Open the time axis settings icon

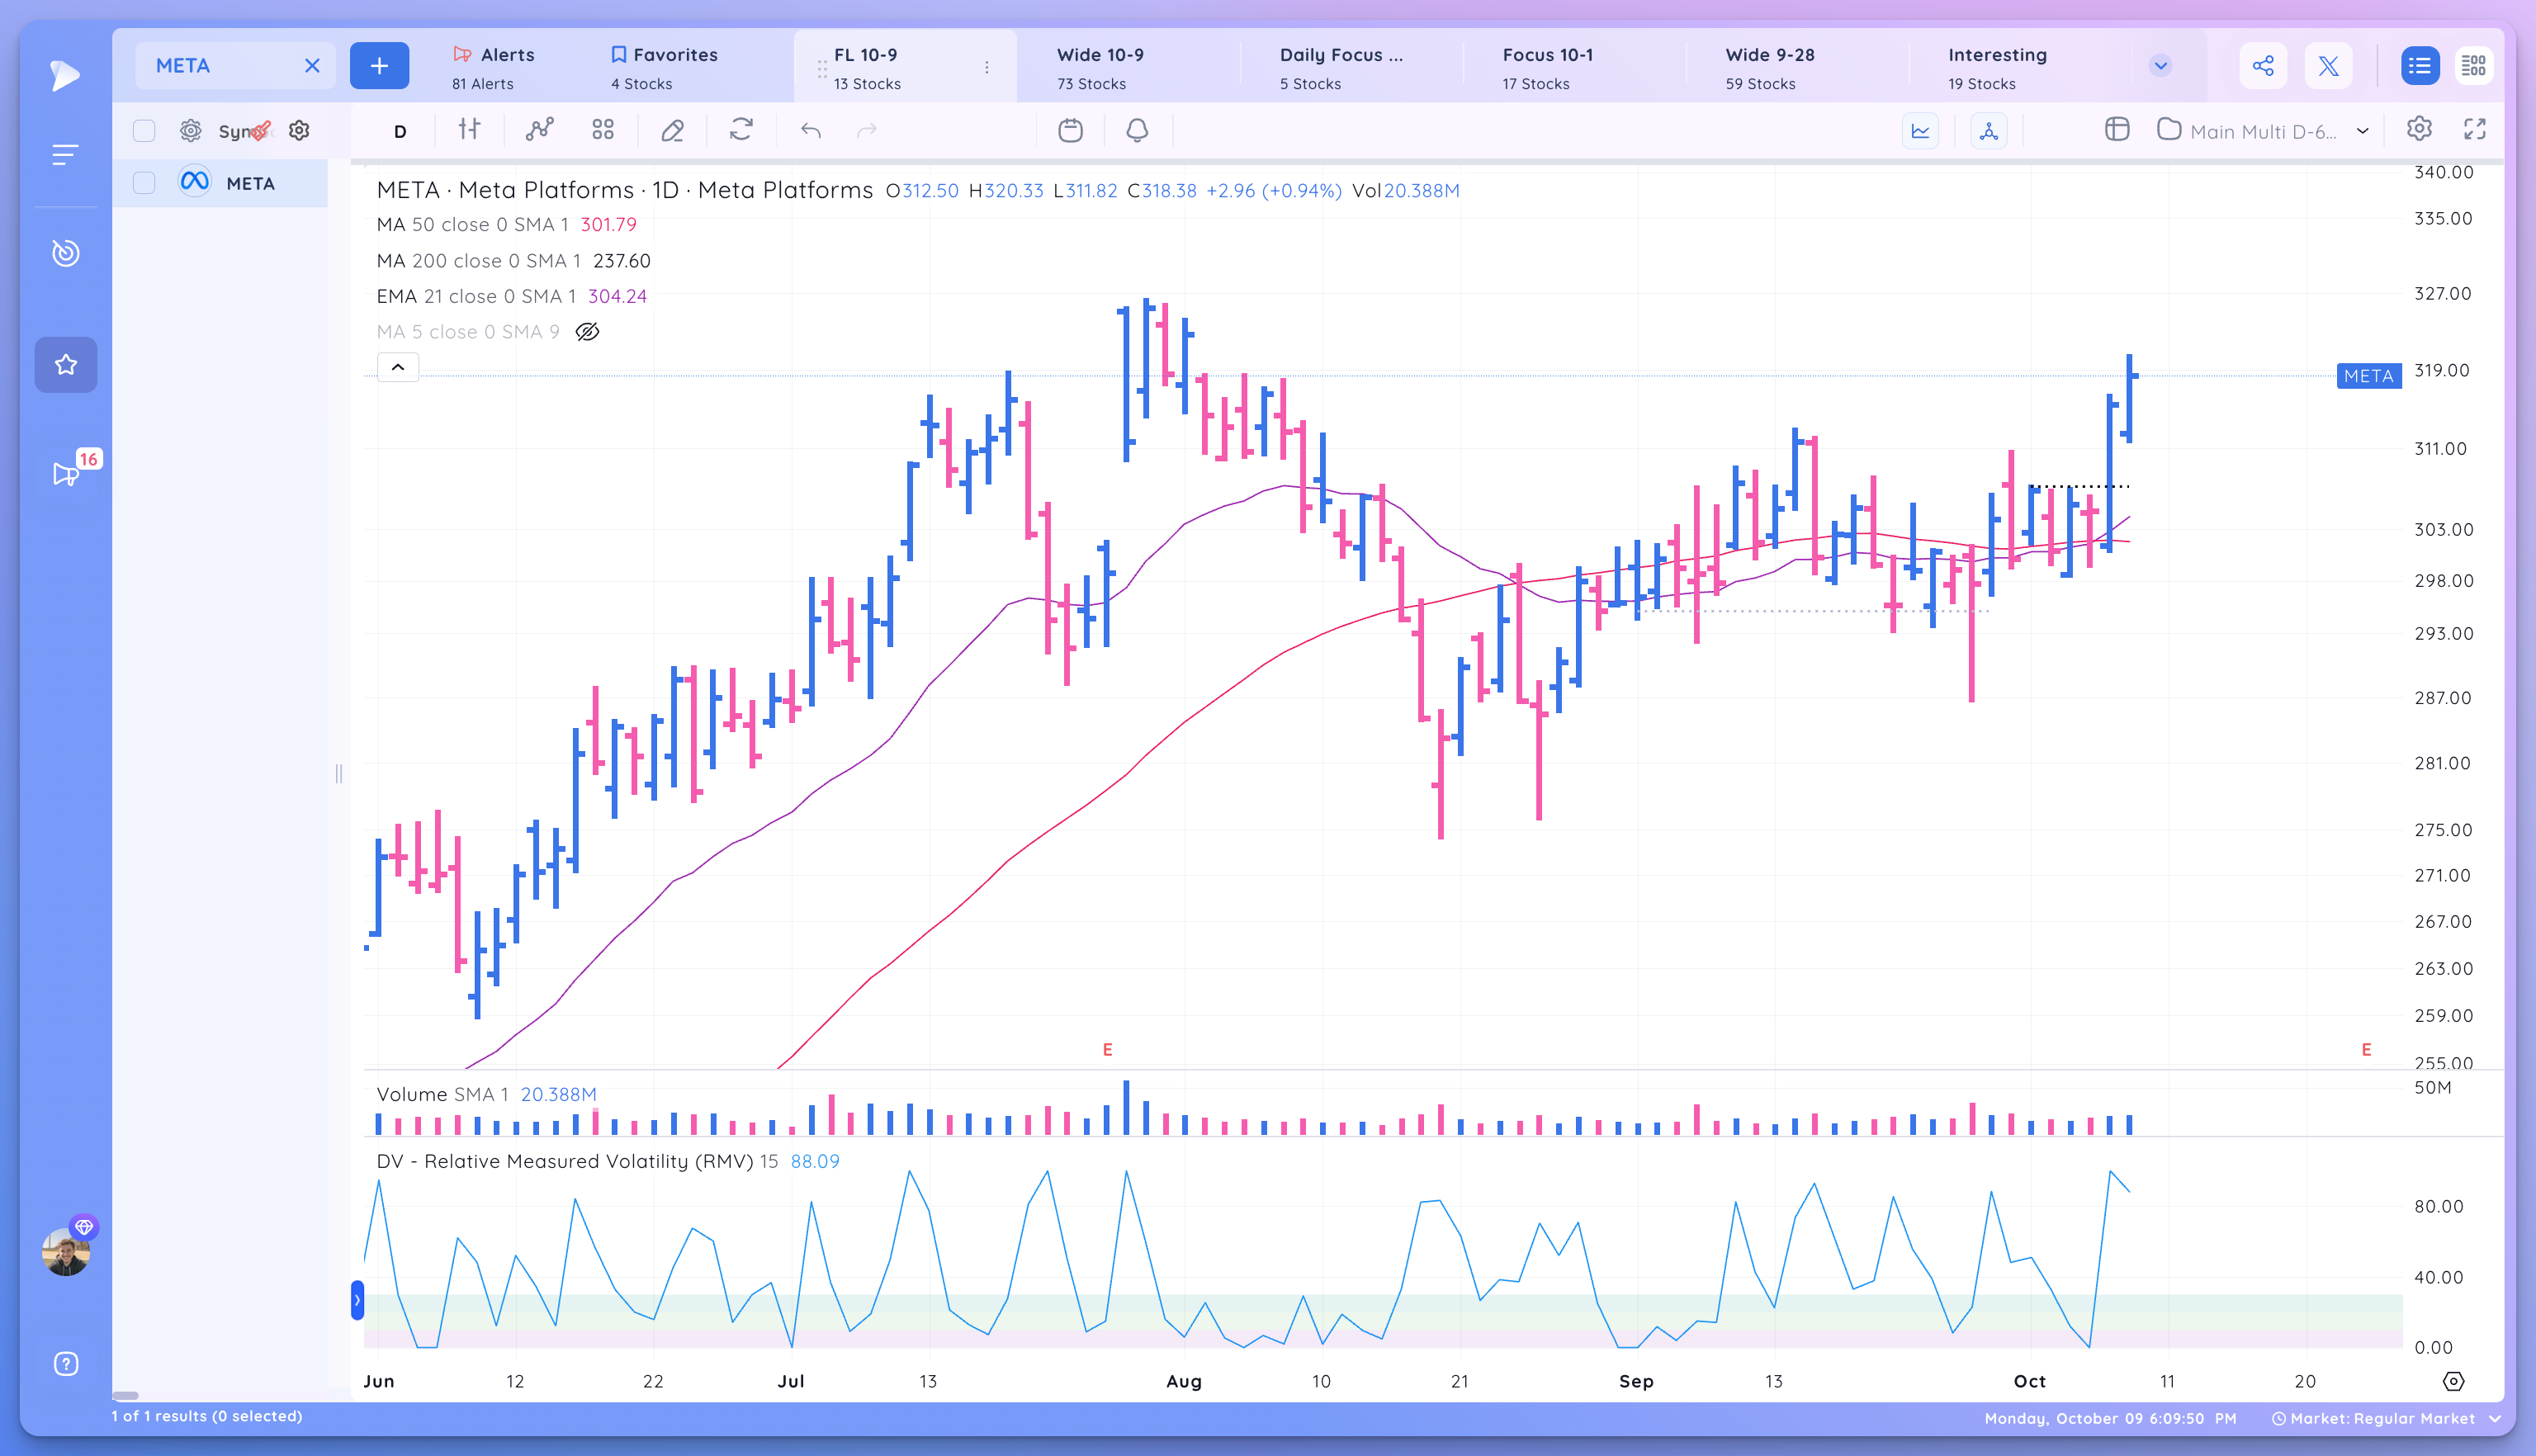point(2453,1381)
